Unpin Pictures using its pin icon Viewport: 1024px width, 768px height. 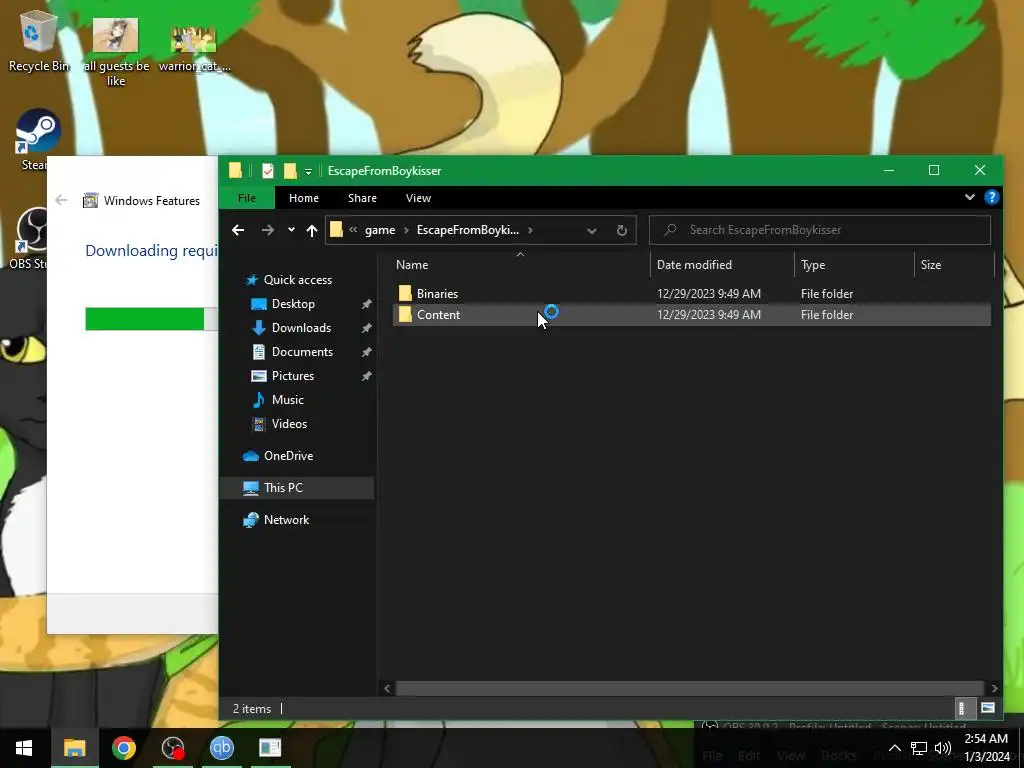(x=366, y=377)
